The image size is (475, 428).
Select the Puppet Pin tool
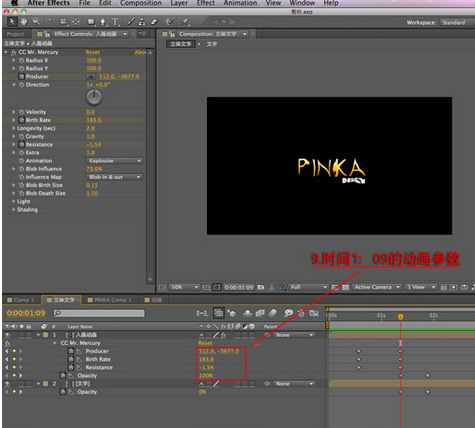(186, 22)
